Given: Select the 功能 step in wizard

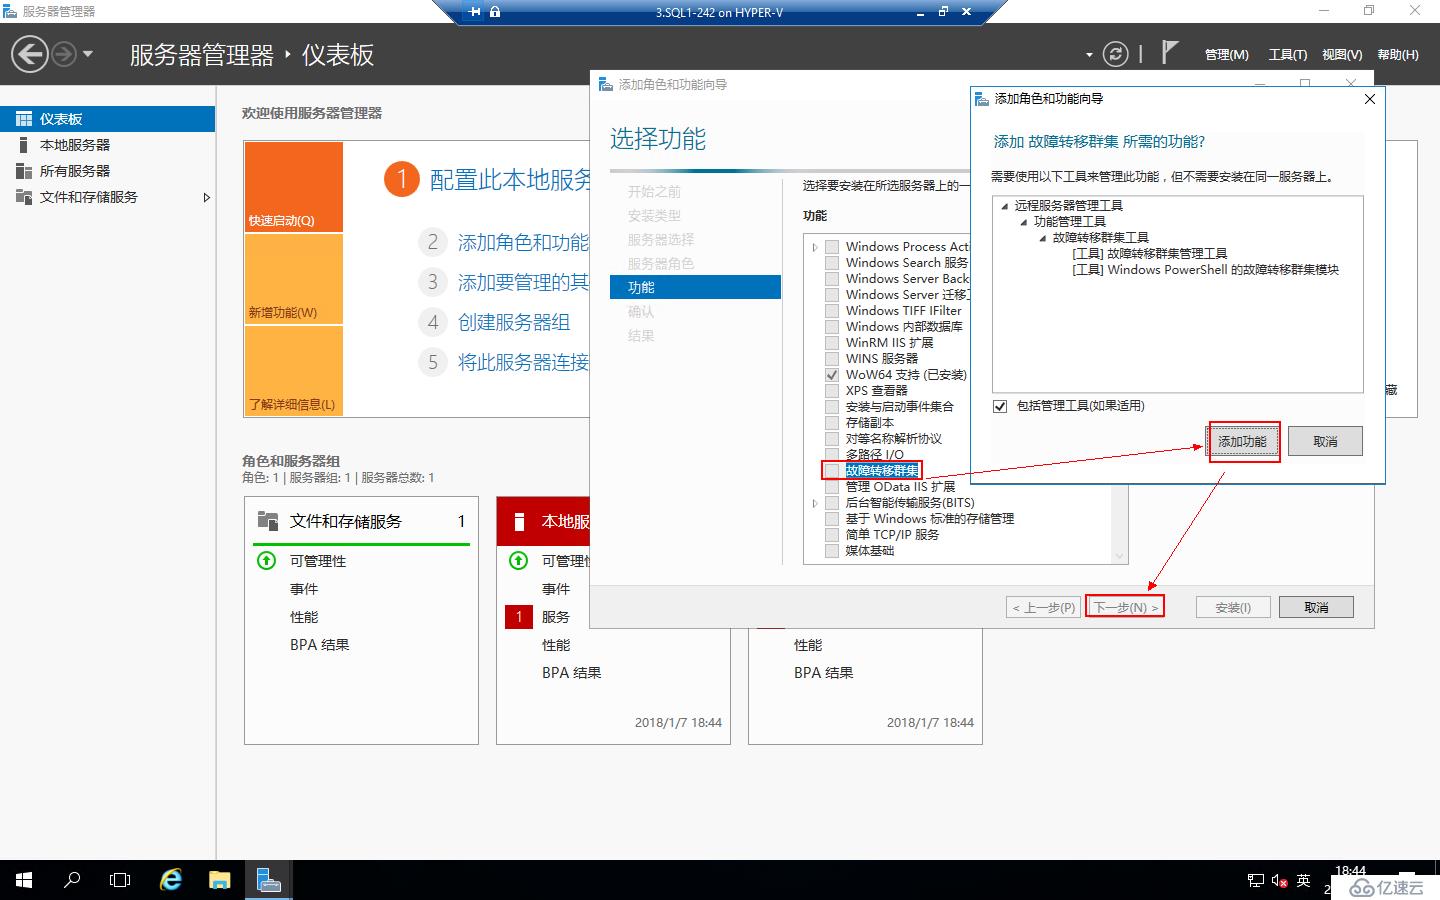Looking at the screenshot, I should 695,287.
